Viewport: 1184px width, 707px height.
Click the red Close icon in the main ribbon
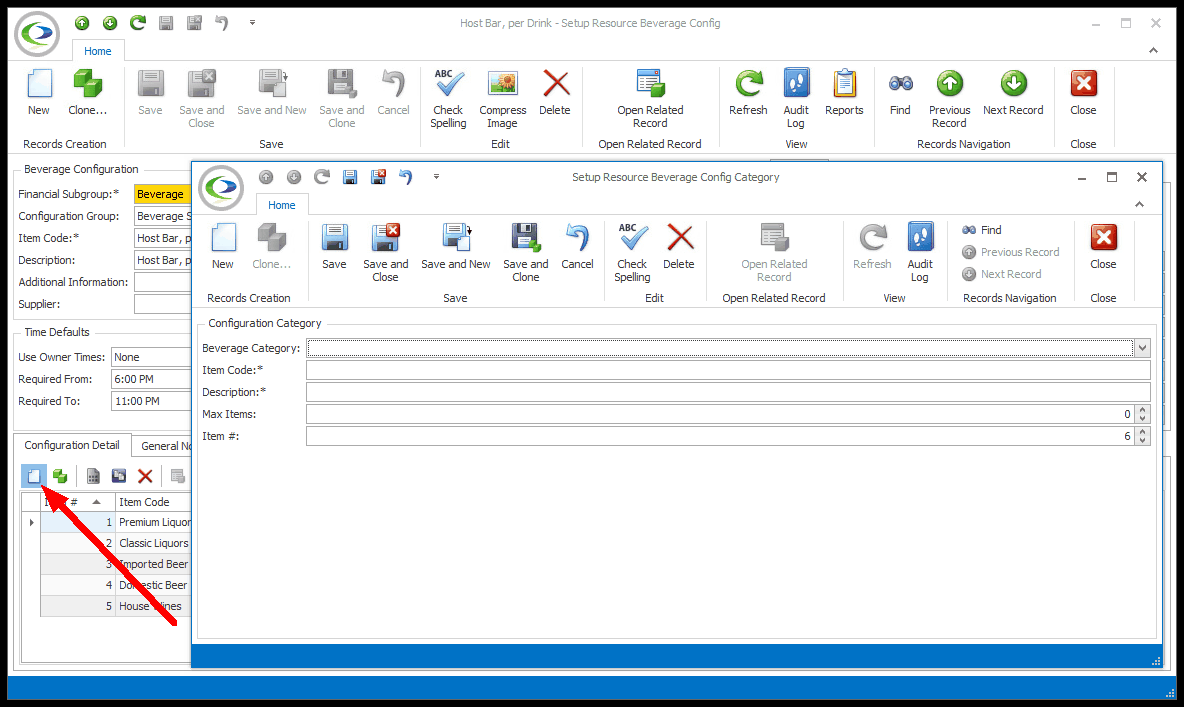coord(1084,84)
